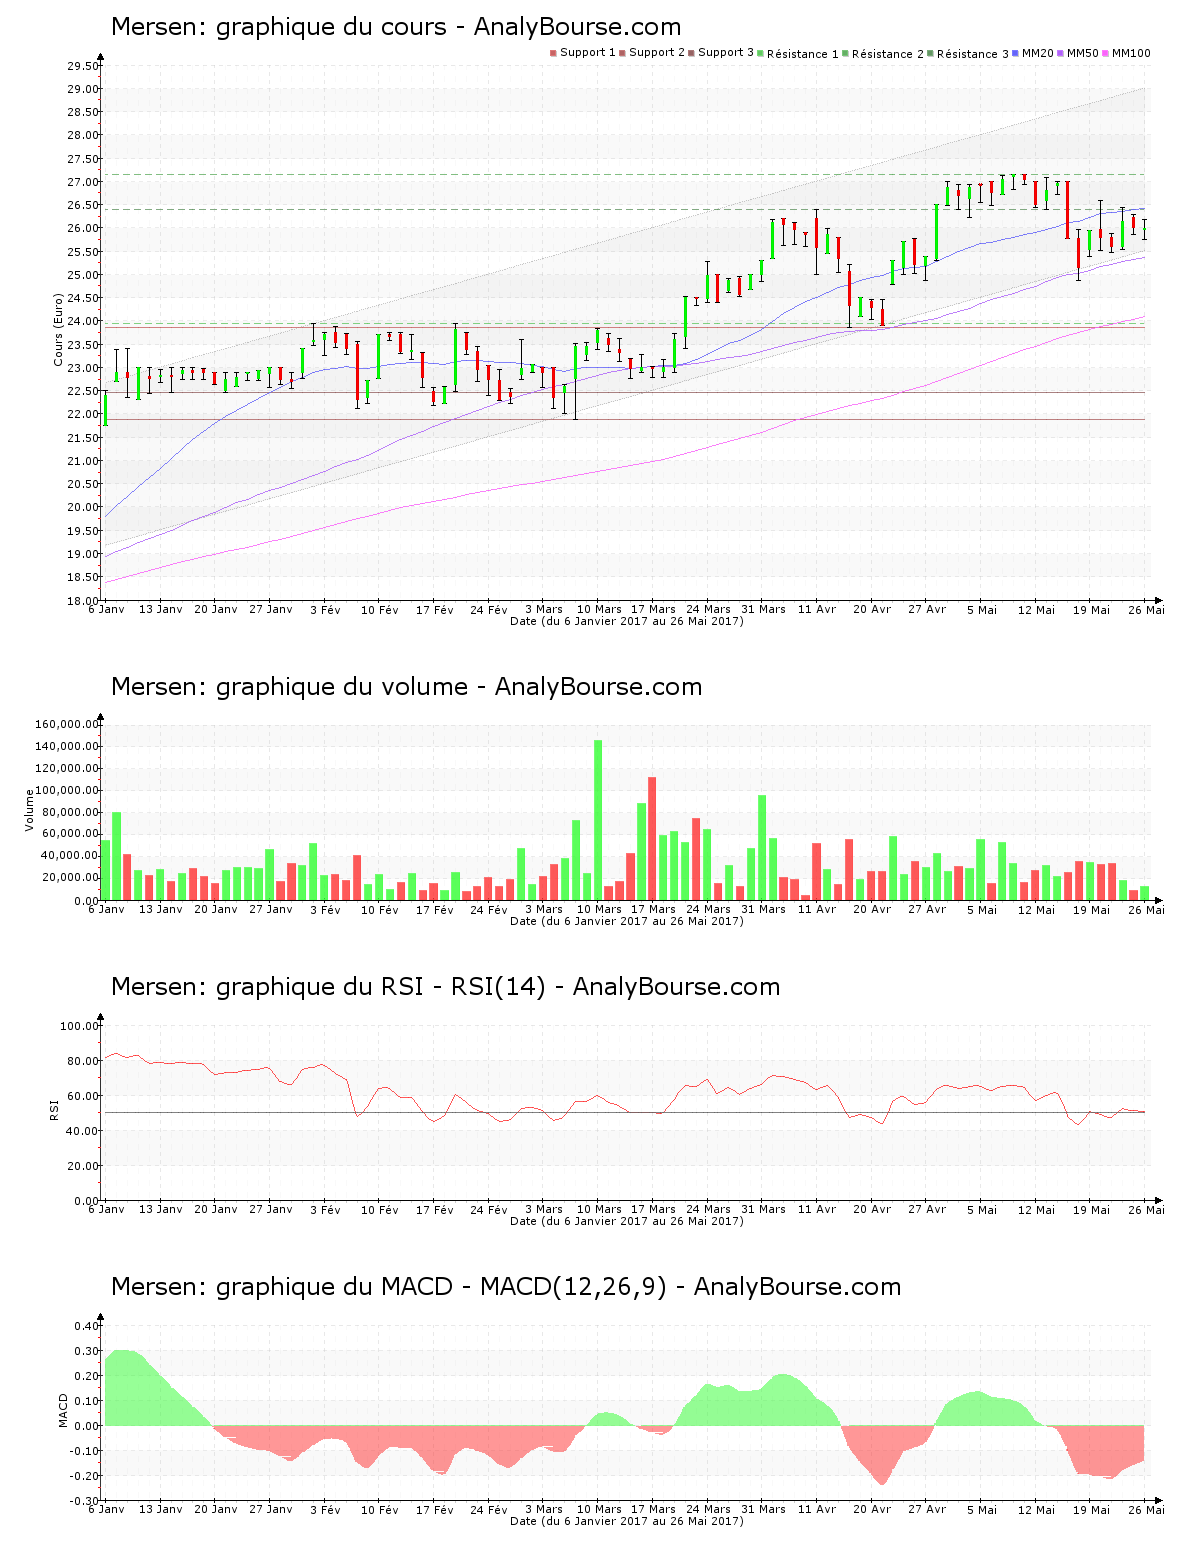Click the 100,000.00 volume axis value
The image size is (1200, 1550).
click(66, 790)
